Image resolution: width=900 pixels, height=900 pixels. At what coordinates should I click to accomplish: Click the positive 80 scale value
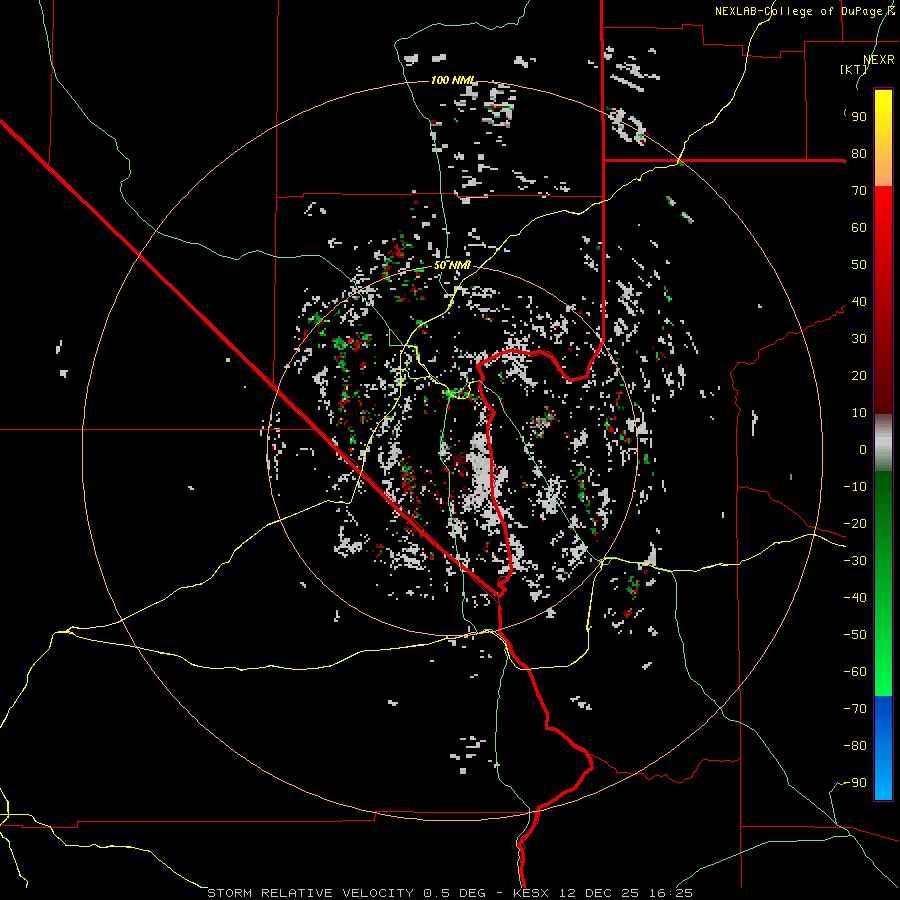(859, 154)
